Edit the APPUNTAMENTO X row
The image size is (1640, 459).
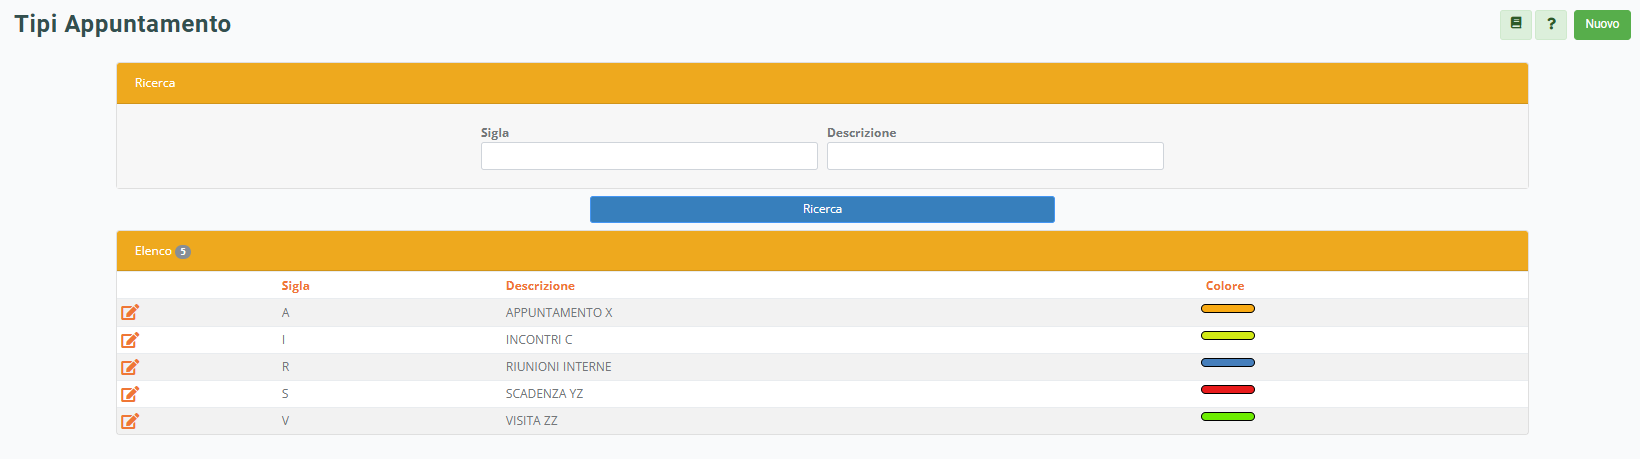click(x=130, y=313)
